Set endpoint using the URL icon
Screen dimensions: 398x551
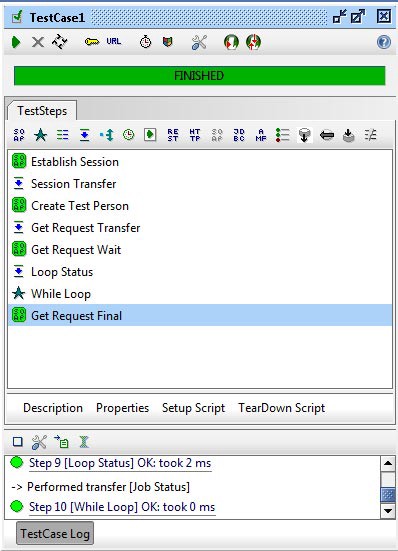pos(114,41)
